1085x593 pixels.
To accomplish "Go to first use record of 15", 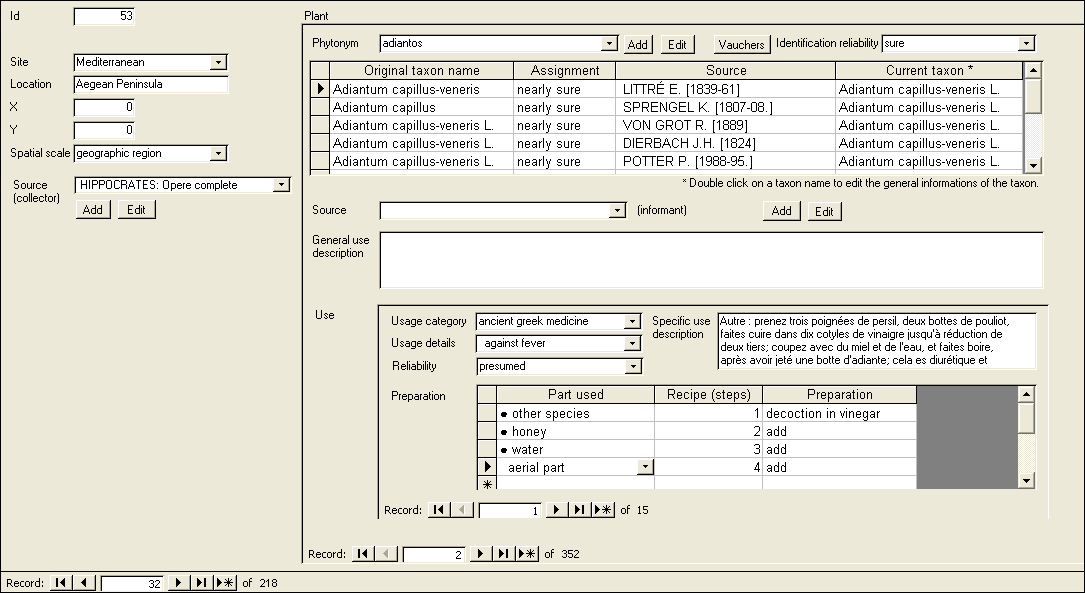I will coord(439,510).
